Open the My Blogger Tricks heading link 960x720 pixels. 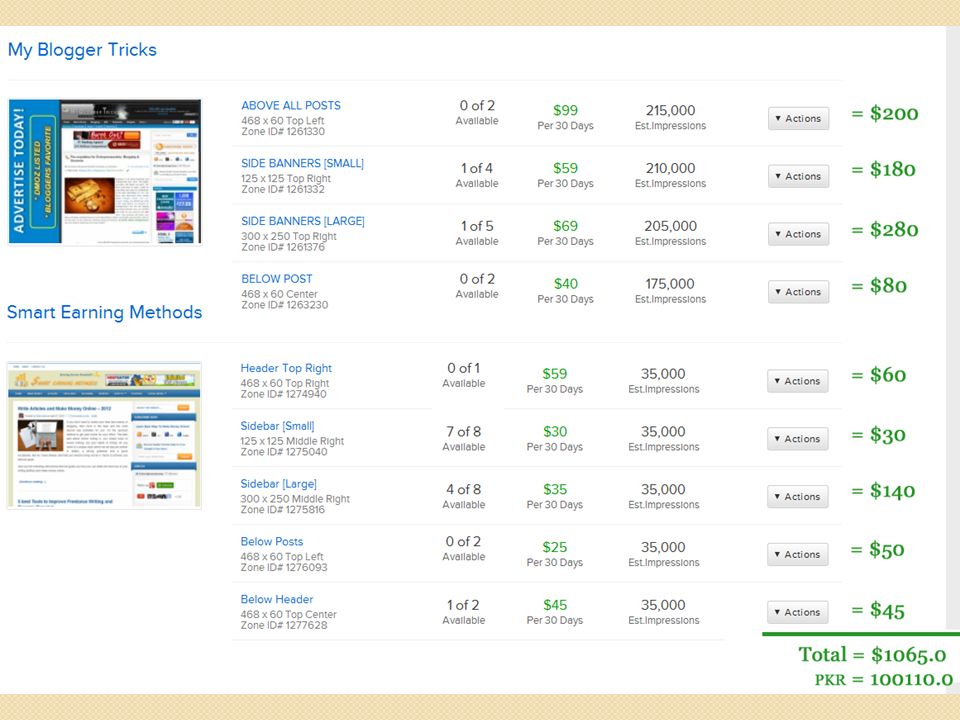pyautogui.click(x=82, y=50)
